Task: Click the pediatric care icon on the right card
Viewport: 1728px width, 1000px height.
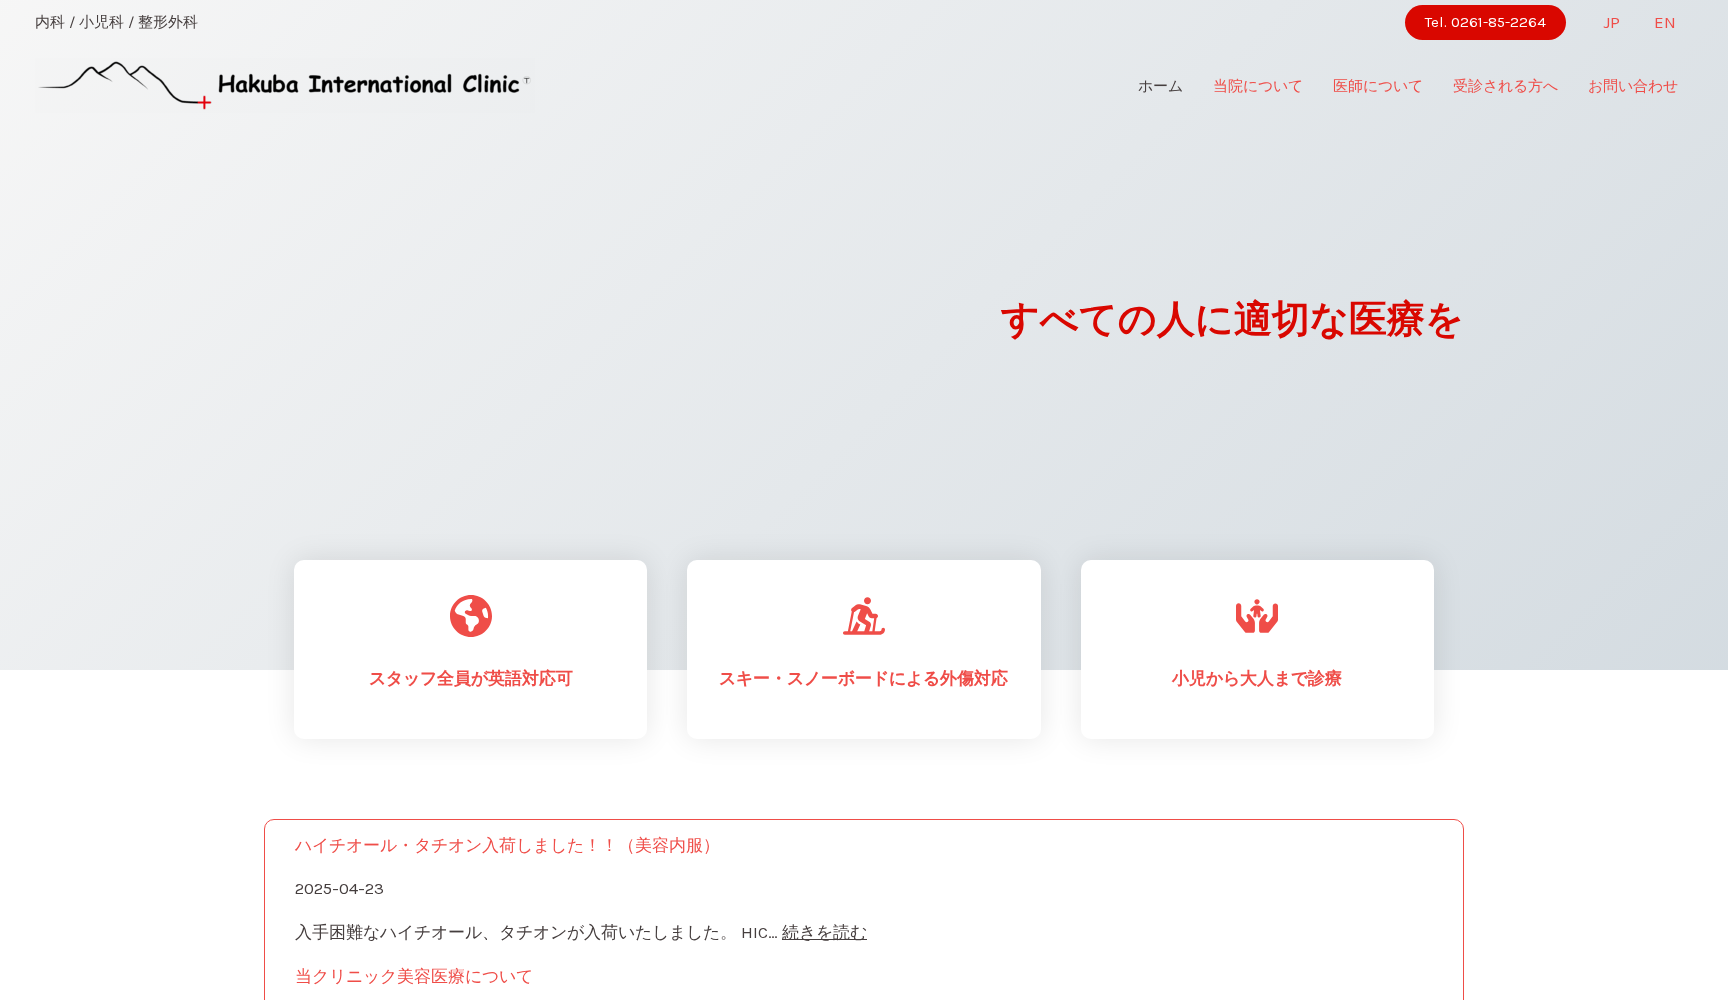Action: pos(1257,616)
